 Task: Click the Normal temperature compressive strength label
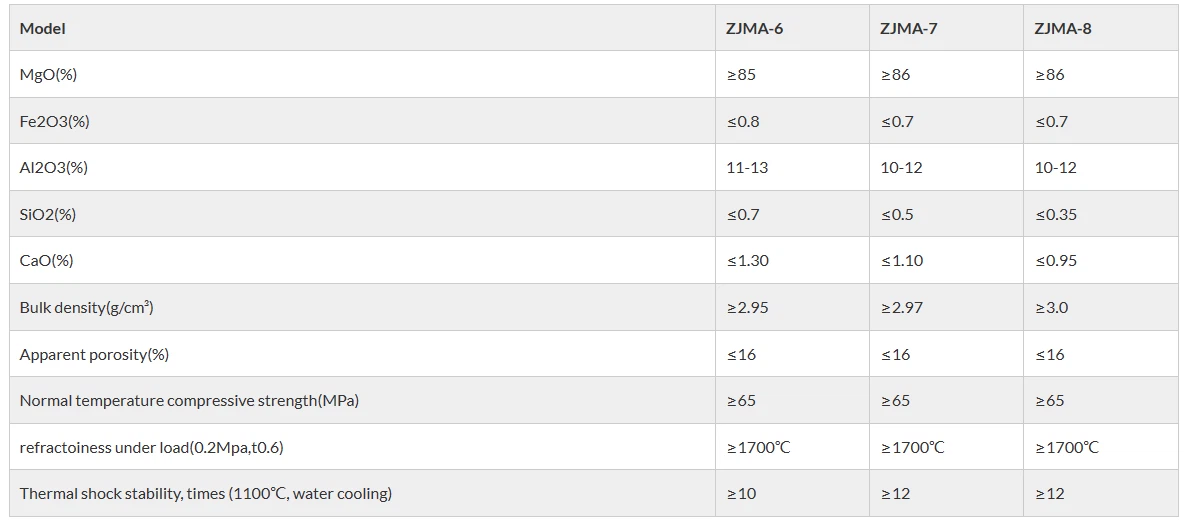pyautogui.click(x=189, y=400)
